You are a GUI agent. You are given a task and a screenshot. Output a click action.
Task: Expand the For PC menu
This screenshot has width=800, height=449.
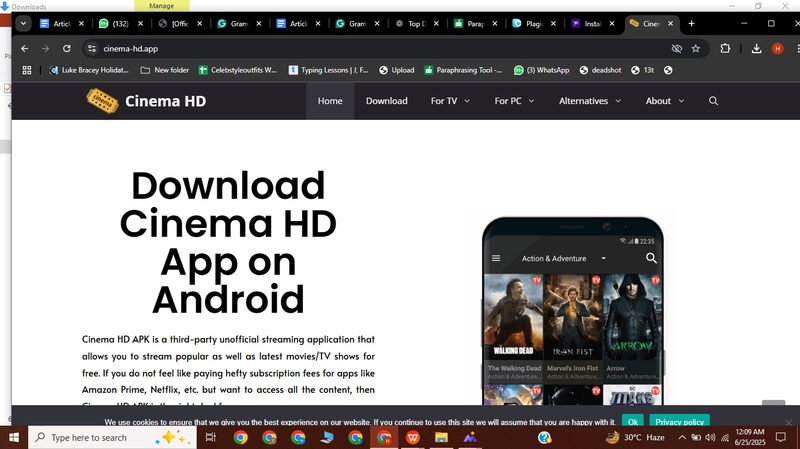(514, 101)
